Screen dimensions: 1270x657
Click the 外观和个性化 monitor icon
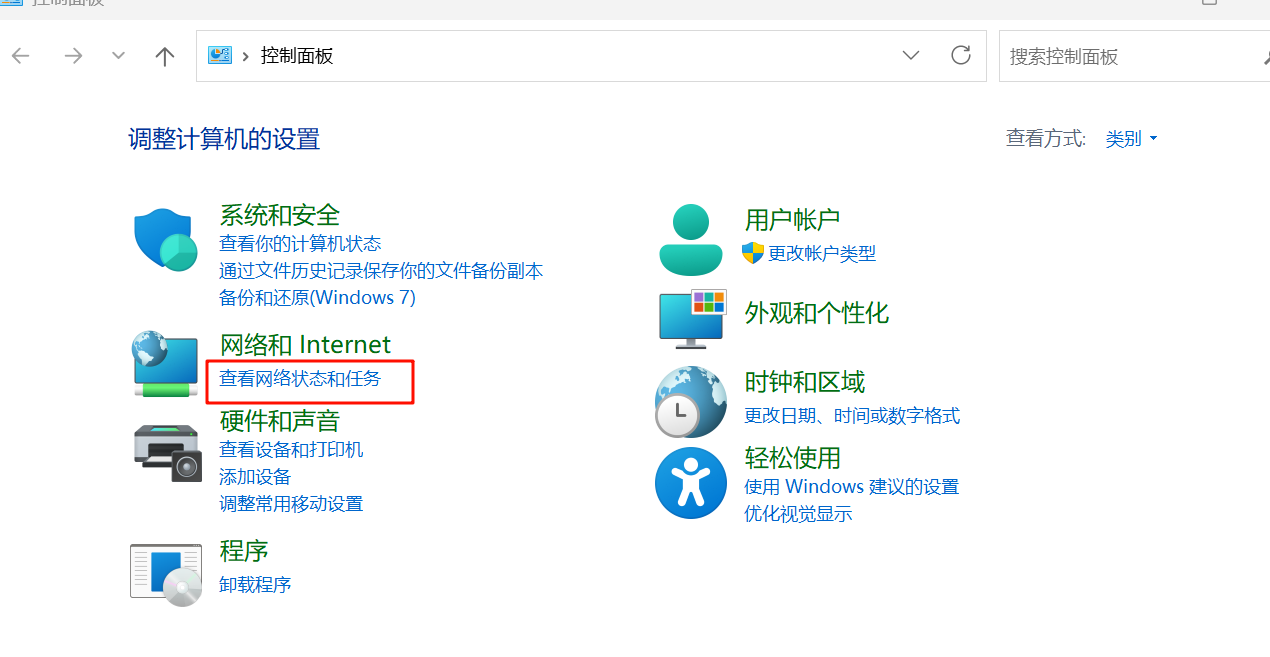click(x=690, y=318)
